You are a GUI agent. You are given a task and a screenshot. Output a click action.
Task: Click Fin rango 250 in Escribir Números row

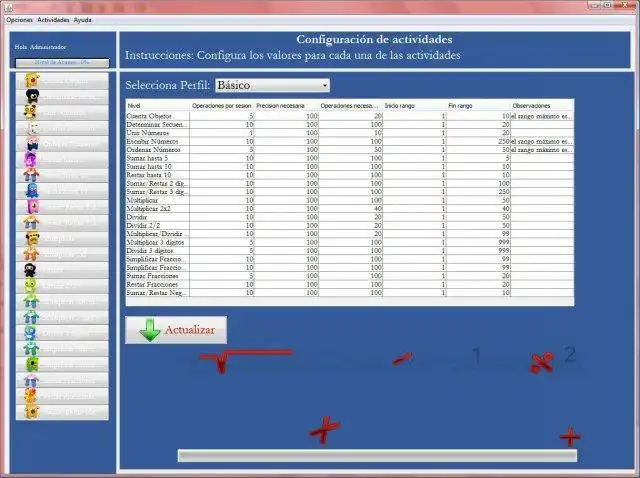(x=478, y=141)
